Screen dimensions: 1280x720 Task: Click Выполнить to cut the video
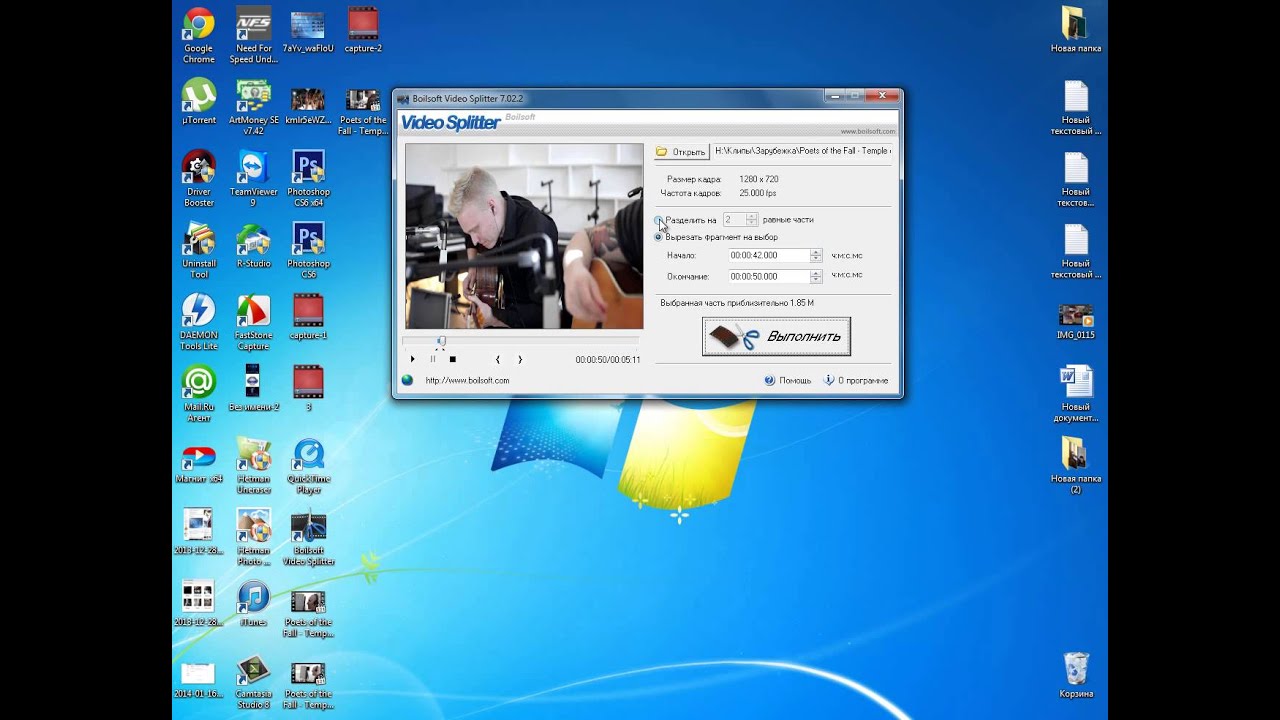click(776, 337)
